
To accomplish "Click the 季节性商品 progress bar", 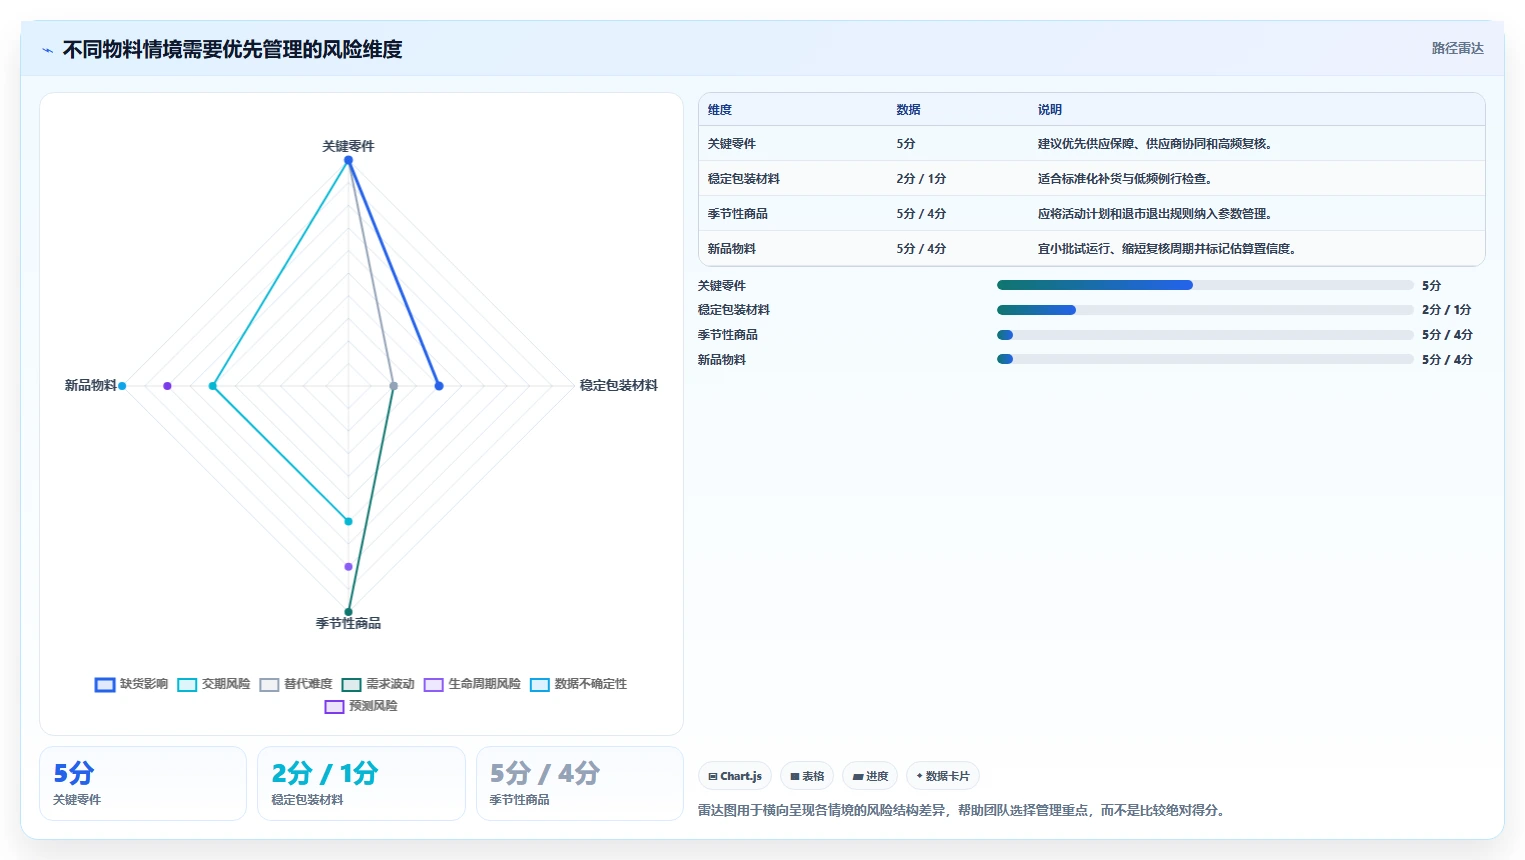I will point(1205,335).
